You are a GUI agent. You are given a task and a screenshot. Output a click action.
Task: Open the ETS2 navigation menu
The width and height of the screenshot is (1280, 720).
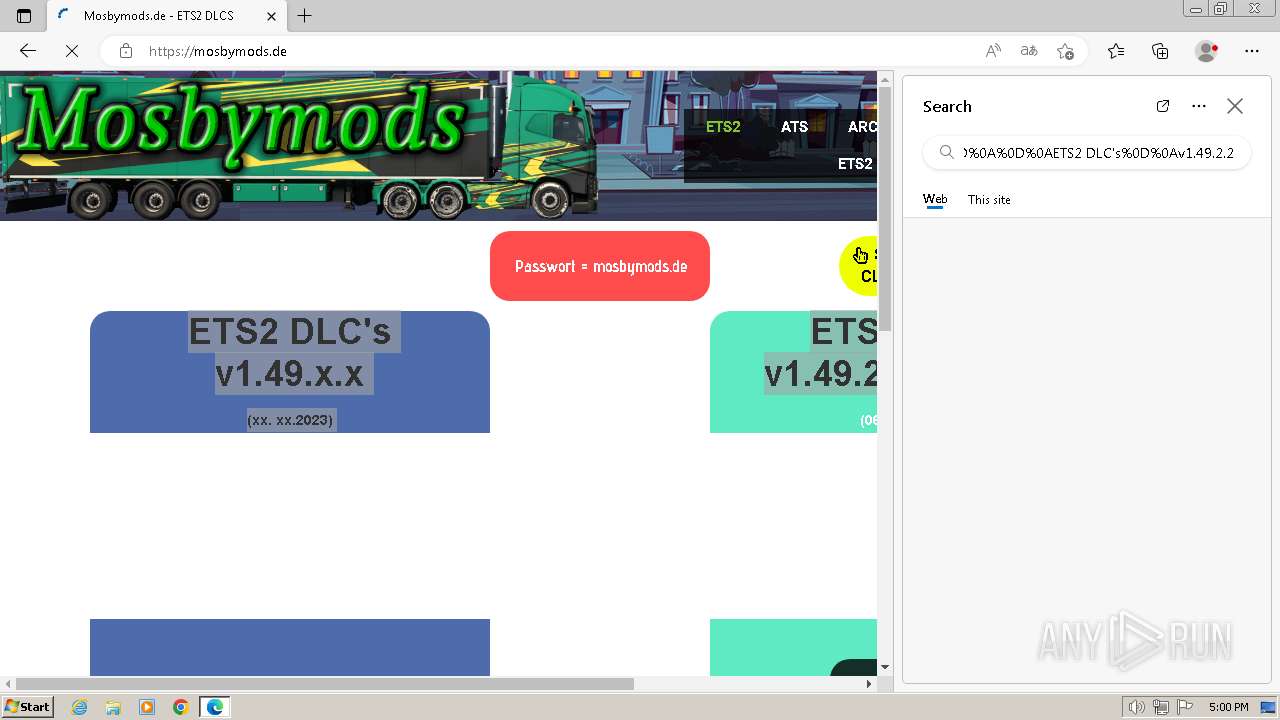[x=723, y=127]
